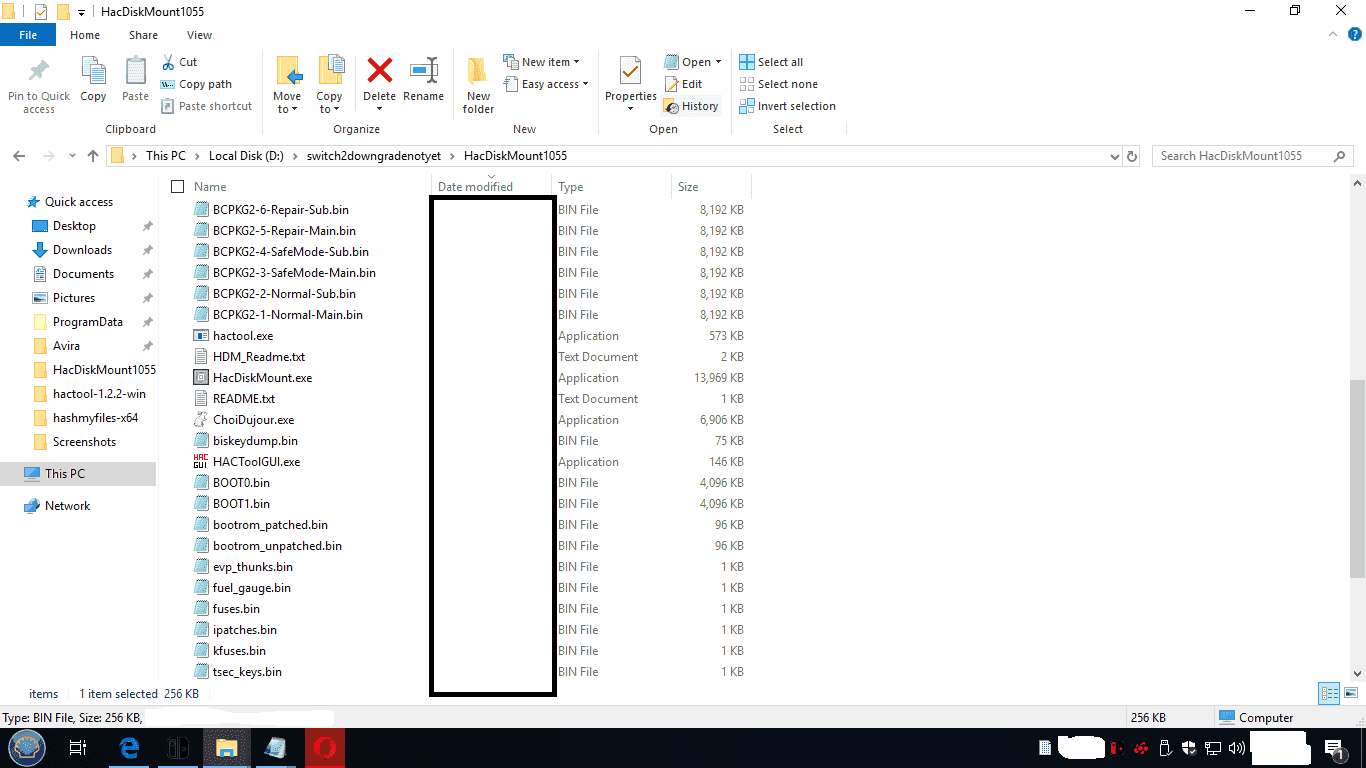Click Paste shortcut in ribbon
1366x768 pixels.
pos(207,106)
